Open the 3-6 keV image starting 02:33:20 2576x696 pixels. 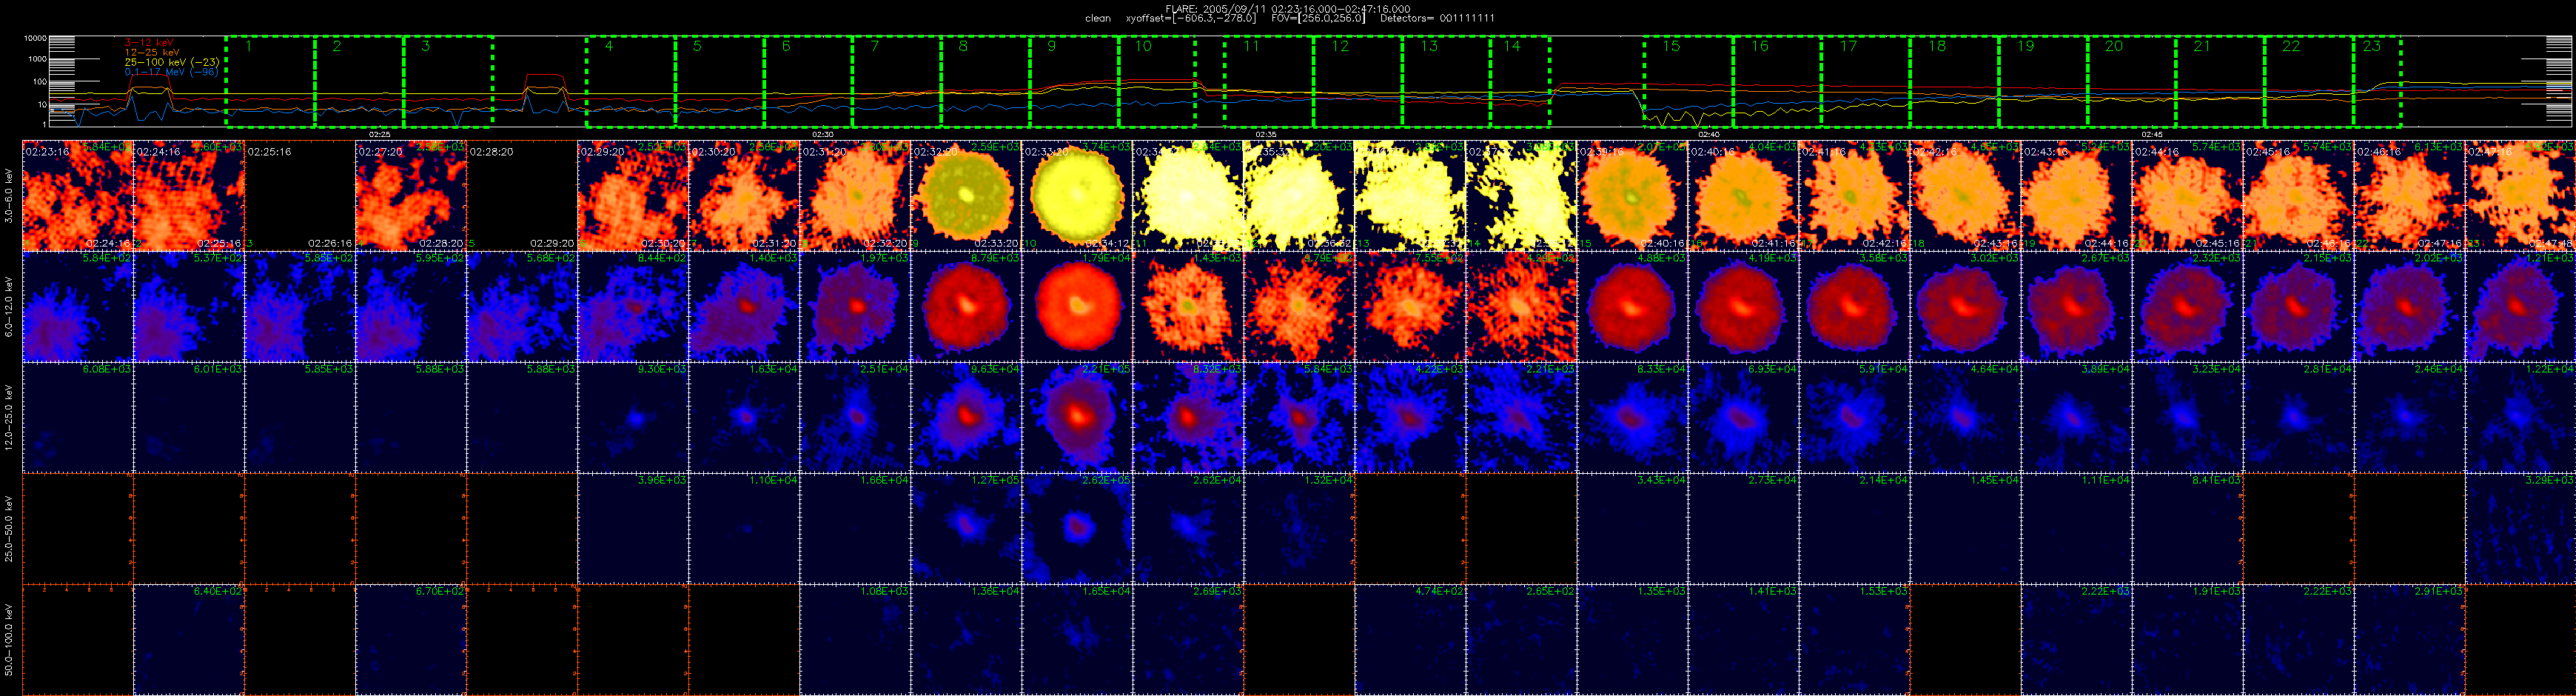point(1077,195)
